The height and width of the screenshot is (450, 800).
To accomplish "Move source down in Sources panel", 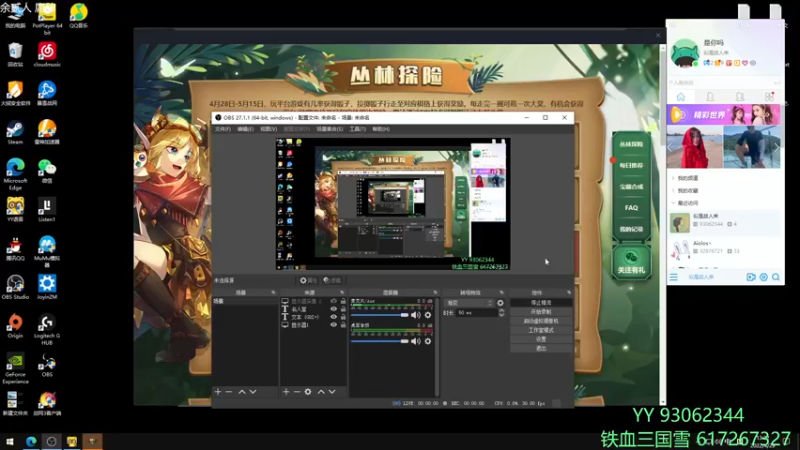I will [x=332, y=392].
